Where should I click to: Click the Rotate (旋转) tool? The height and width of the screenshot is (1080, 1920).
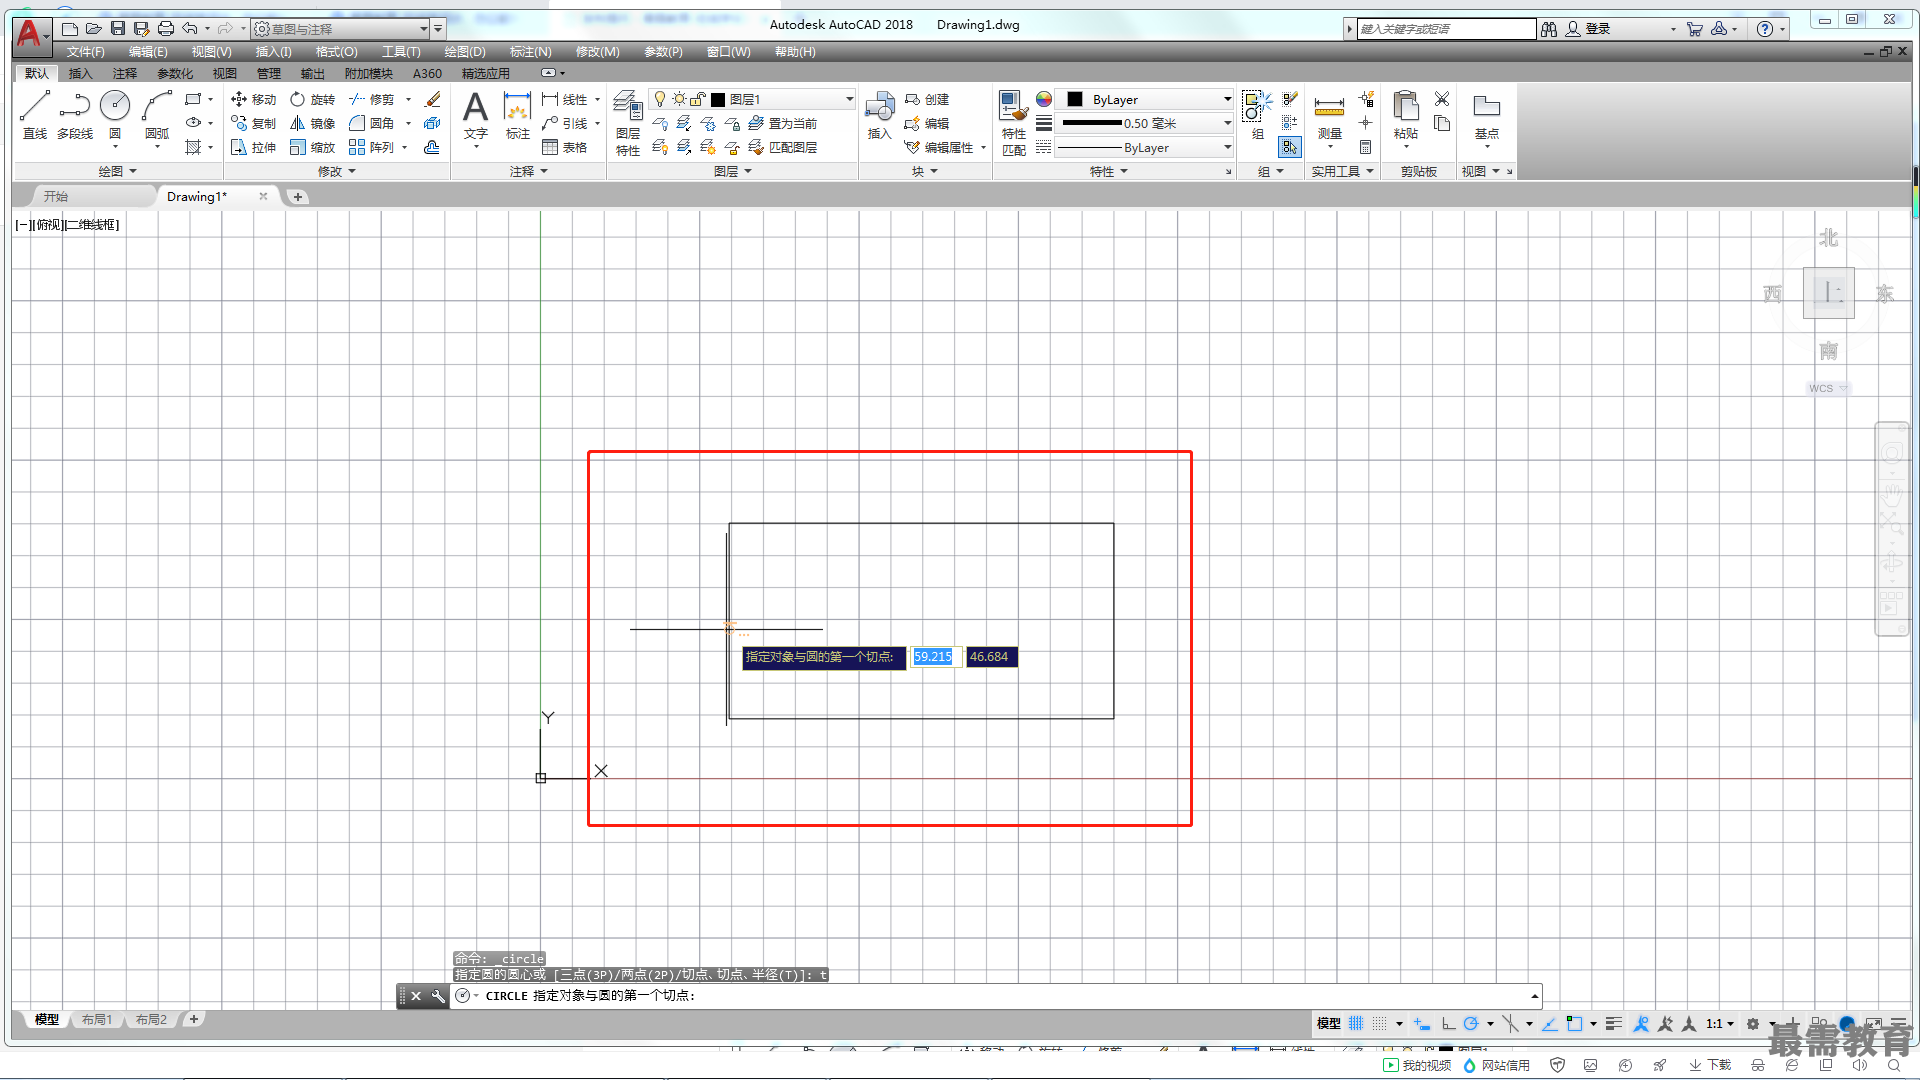coord(312,99)
